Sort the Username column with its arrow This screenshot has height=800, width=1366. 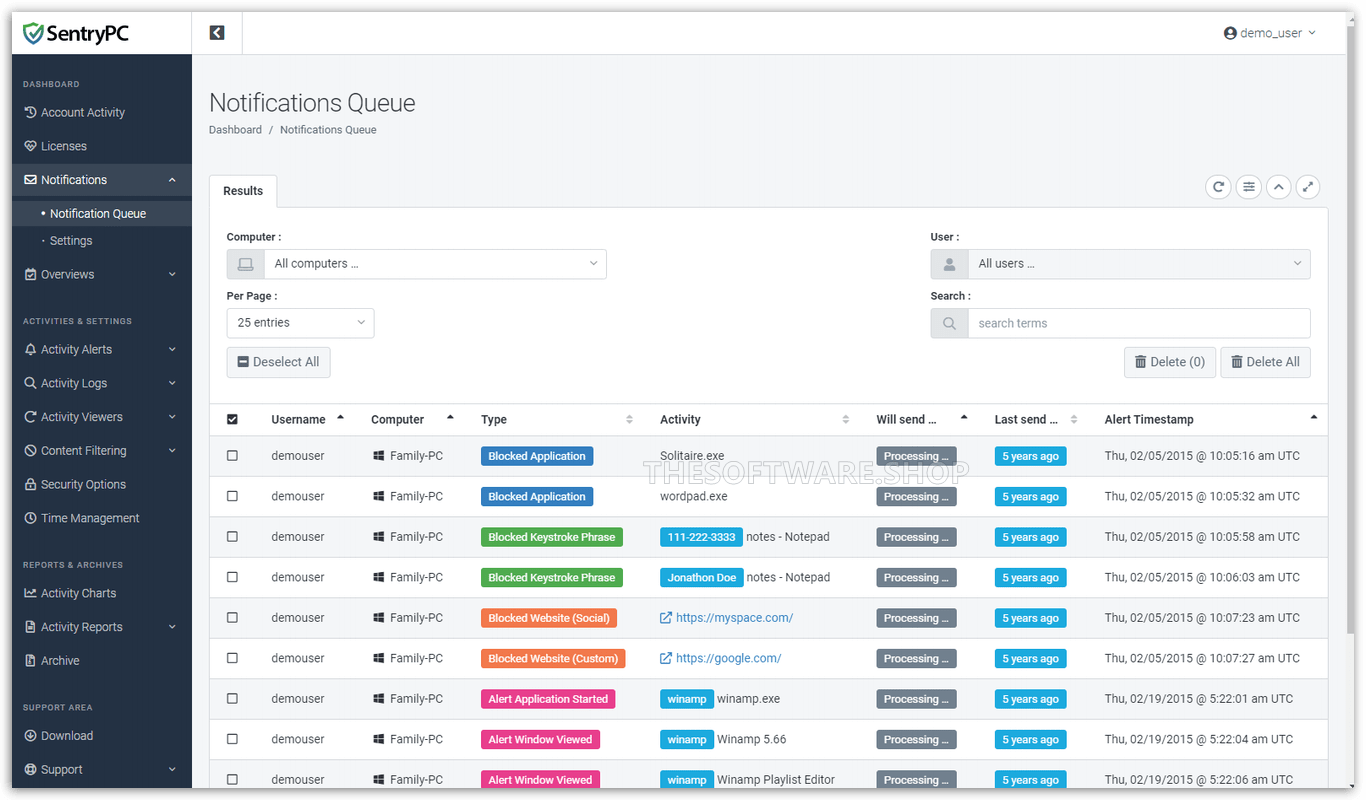coord(340,417)
